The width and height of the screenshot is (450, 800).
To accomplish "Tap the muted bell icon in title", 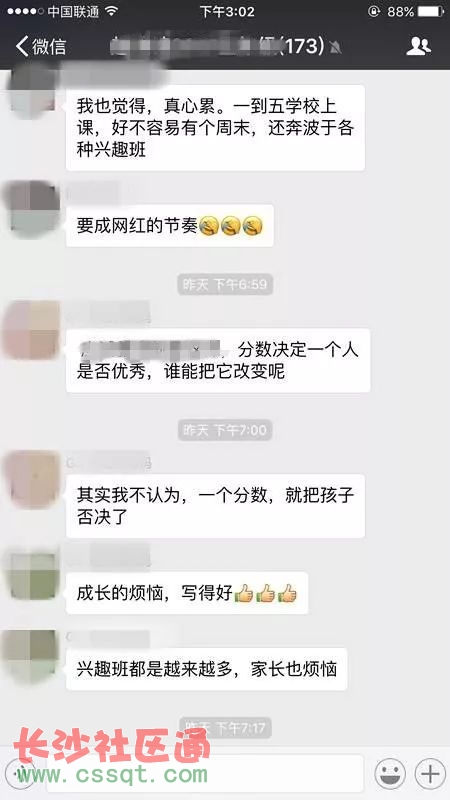I will [336, 47].
